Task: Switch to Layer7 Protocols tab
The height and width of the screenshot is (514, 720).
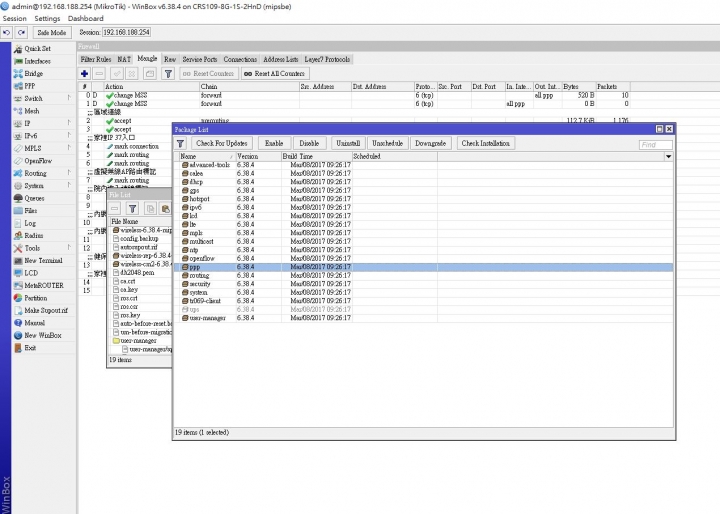Action: tap(327, 59)
